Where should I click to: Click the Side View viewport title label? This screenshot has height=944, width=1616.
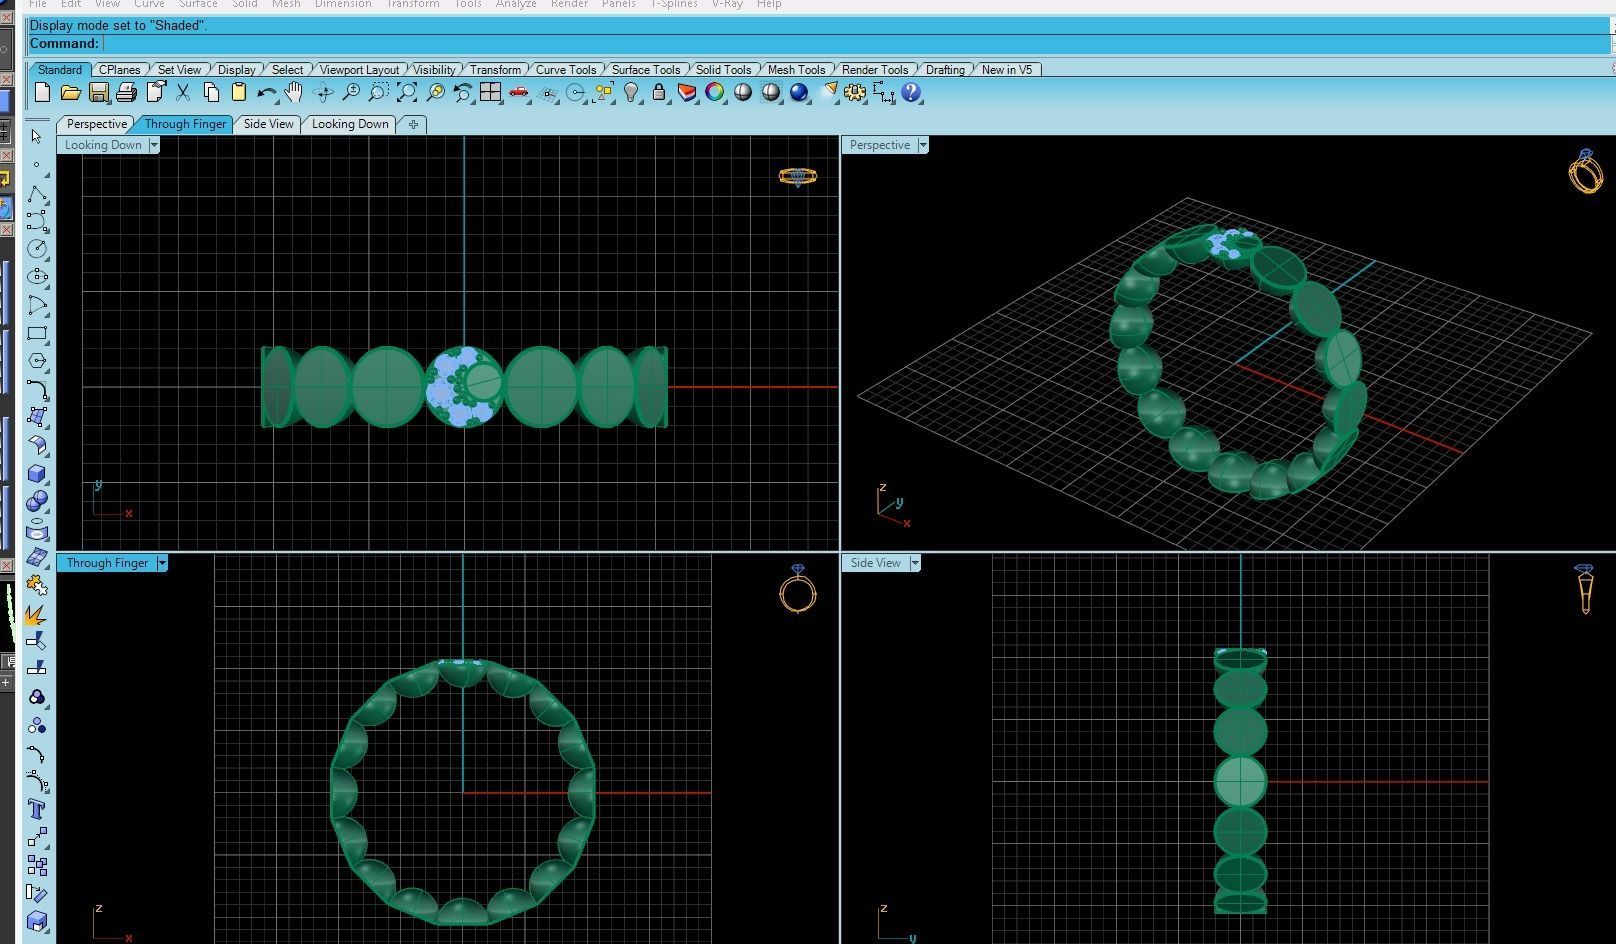[876, 563]
